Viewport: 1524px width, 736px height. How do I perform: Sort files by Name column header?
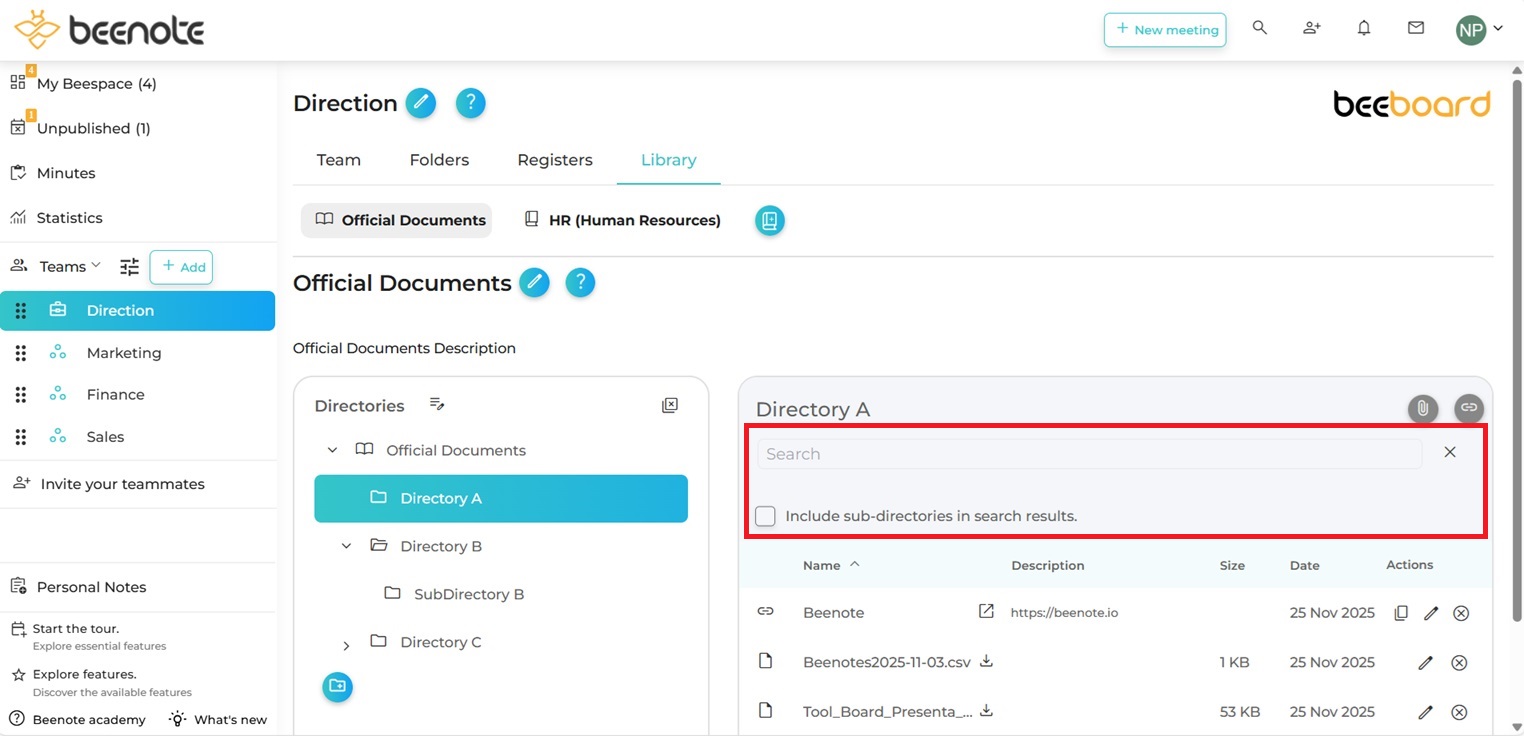(822, 565)
